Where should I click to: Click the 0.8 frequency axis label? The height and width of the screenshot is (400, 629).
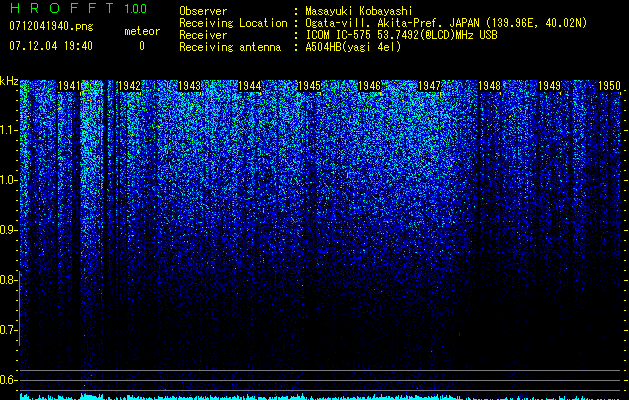(9, 280)
